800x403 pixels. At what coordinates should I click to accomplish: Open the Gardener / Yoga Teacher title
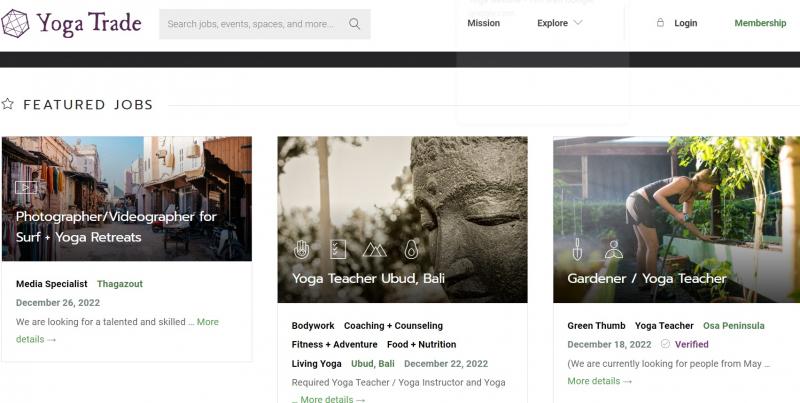point(647,279)
